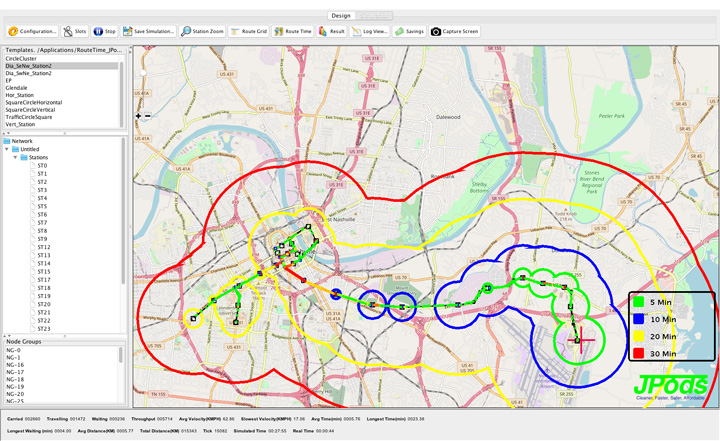Select node group NG-16
The width and height of the screenshot is (720, 441).
click(14, 365)
